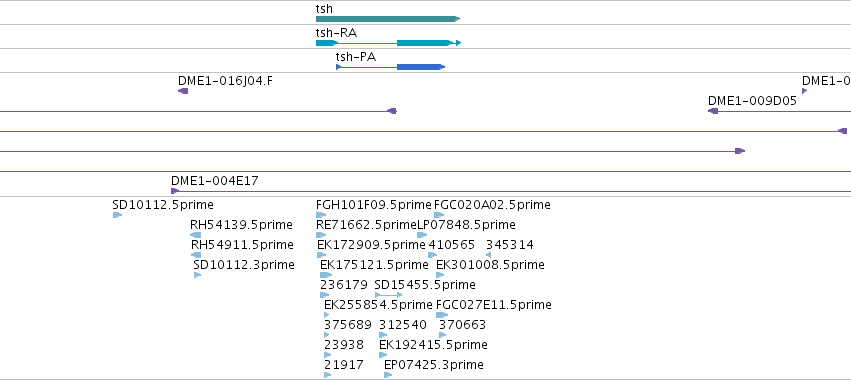
Task: Select the RH54911.5prime EST arrow
Action: [x=196, y=255]
